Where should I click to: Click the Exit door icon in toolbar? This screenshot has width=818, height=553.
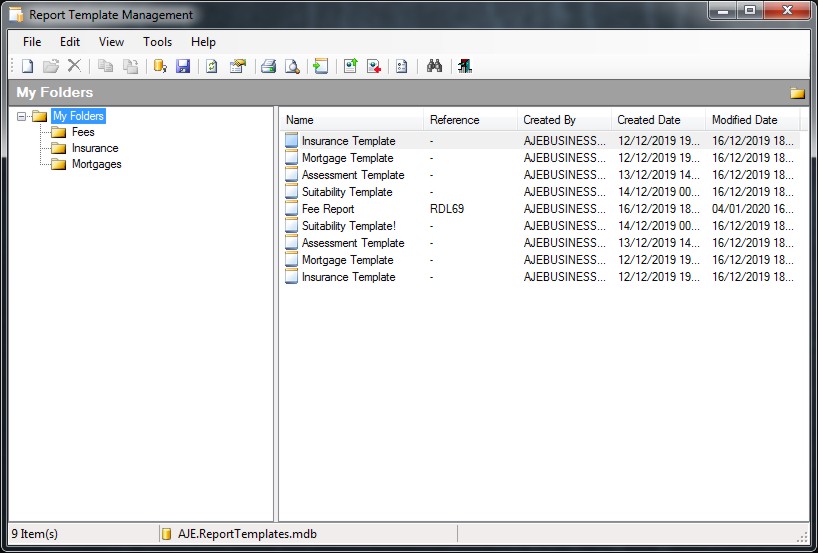(465, 66)
